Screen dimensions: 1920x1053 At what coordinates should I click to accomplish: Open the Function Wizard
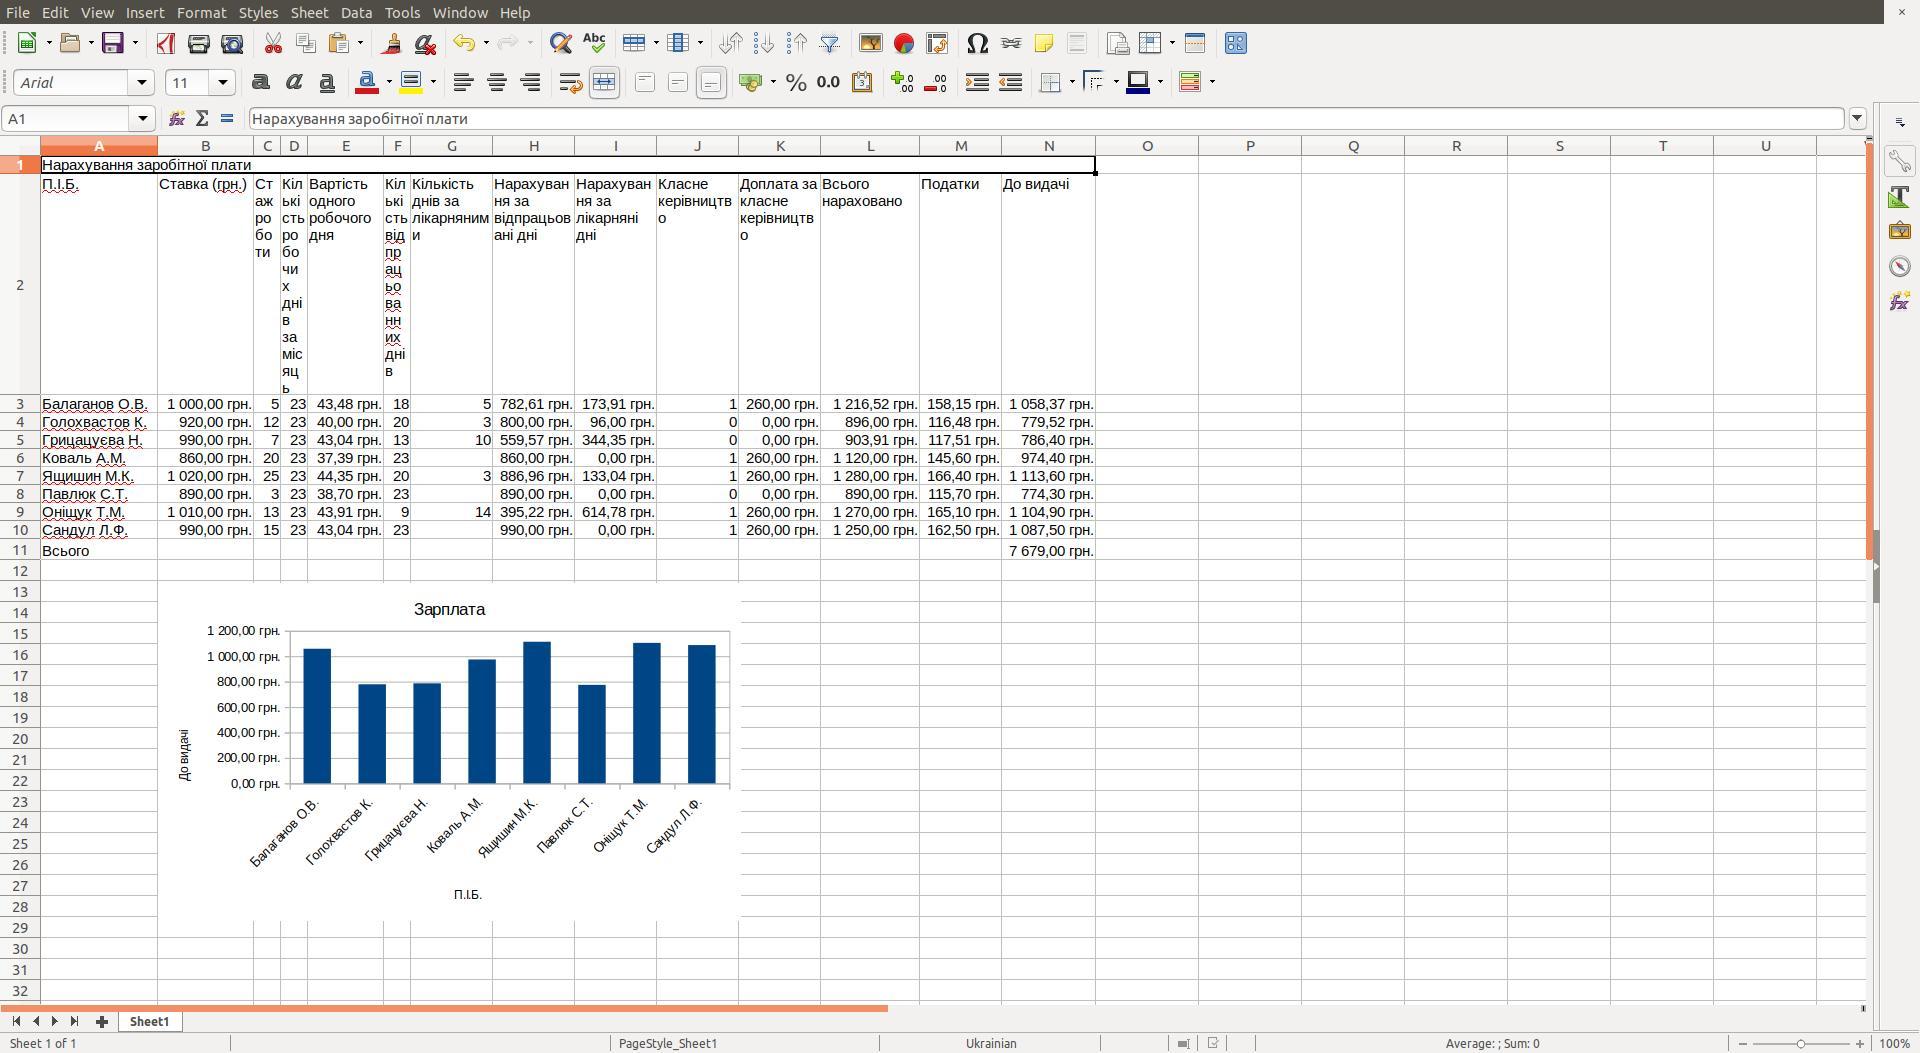tap(177, 119)
